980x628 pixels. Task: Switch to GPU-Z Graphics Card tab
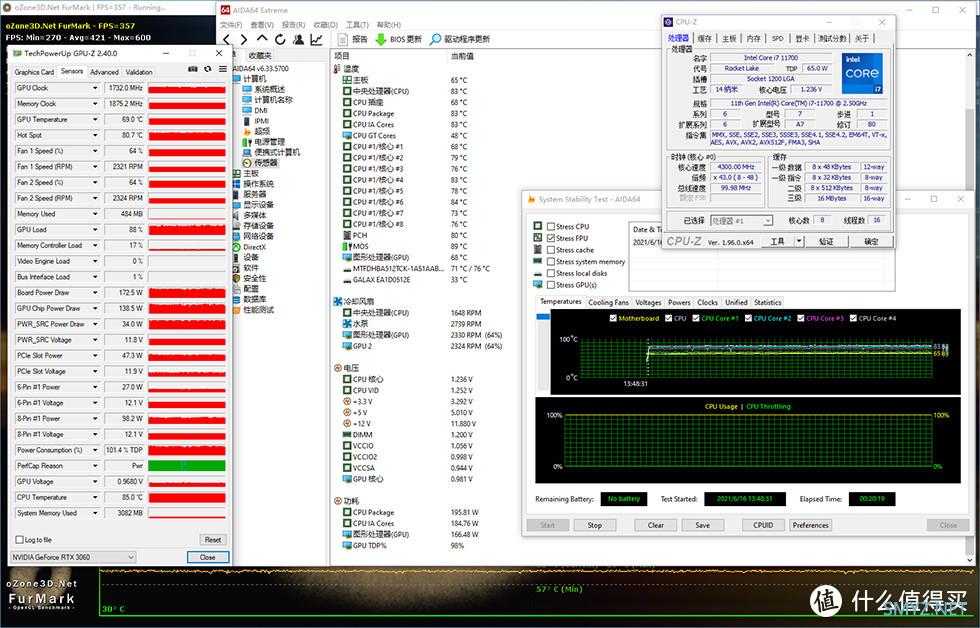point(34,72)
